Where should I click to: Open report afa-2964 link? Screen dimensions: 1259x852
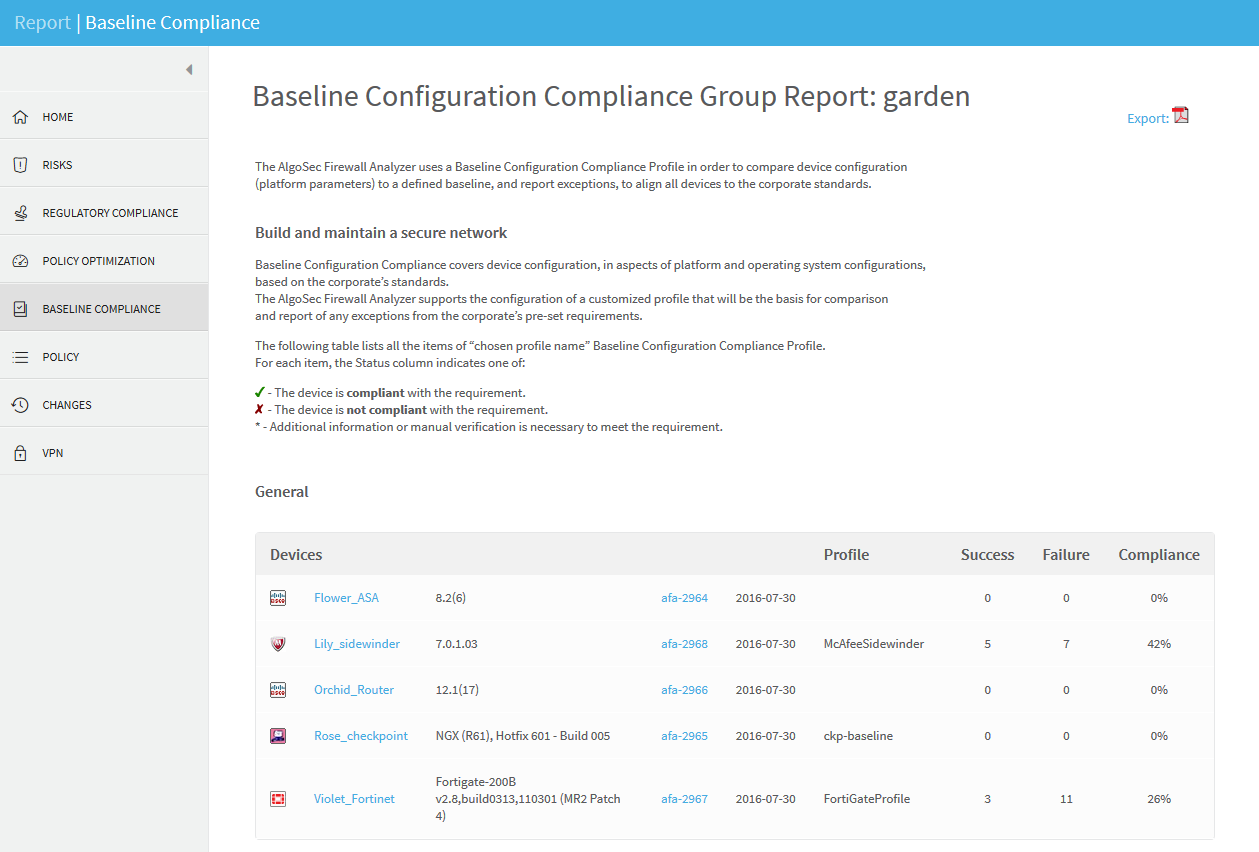click(x=684, y=598)
